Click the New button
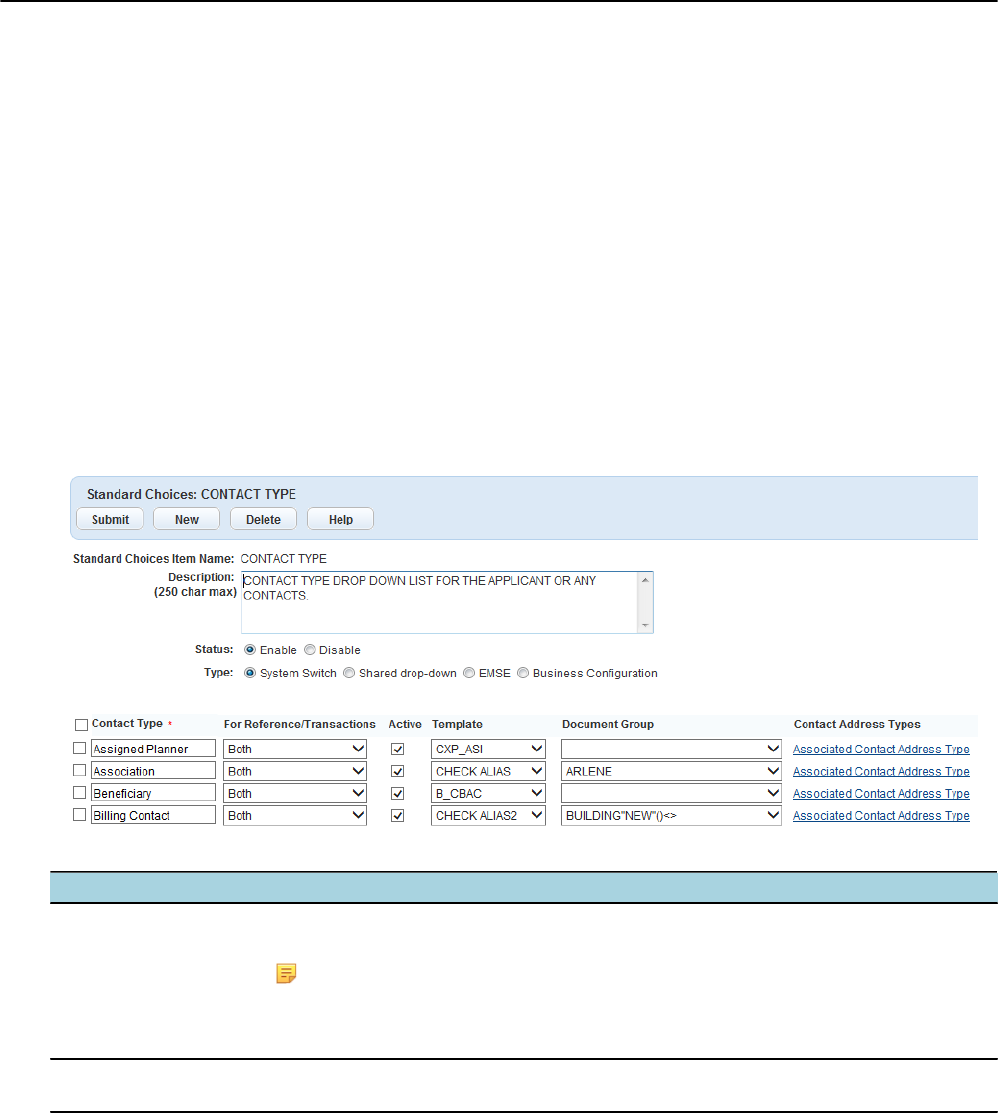The image size is (998, 1113). 187,519
